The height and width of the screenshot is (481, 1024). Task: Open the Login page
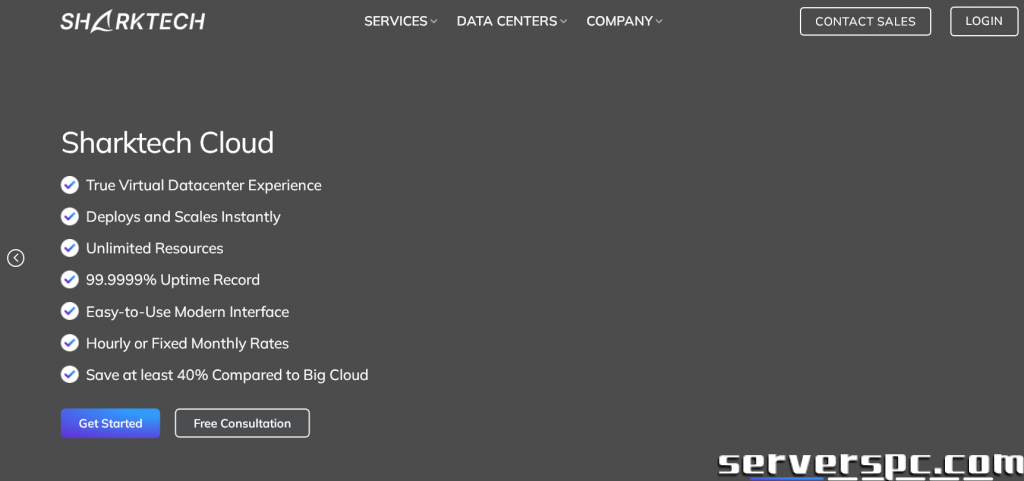983,21
